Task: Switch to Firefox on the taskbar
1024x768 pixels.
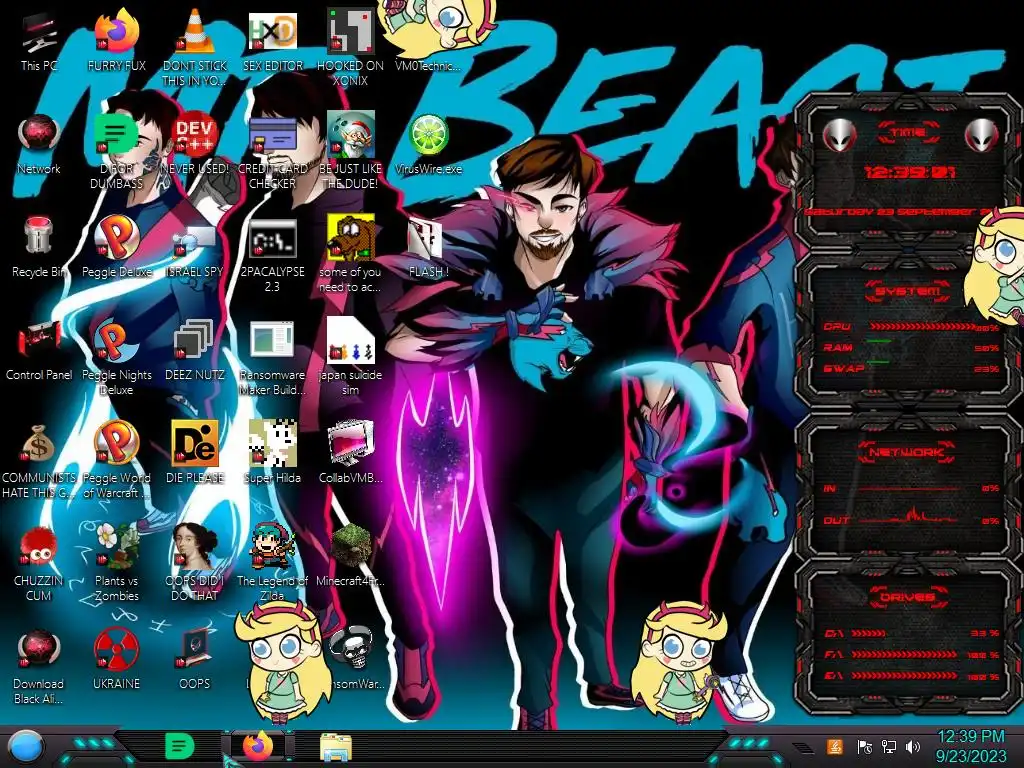Action: coord(259,746)
